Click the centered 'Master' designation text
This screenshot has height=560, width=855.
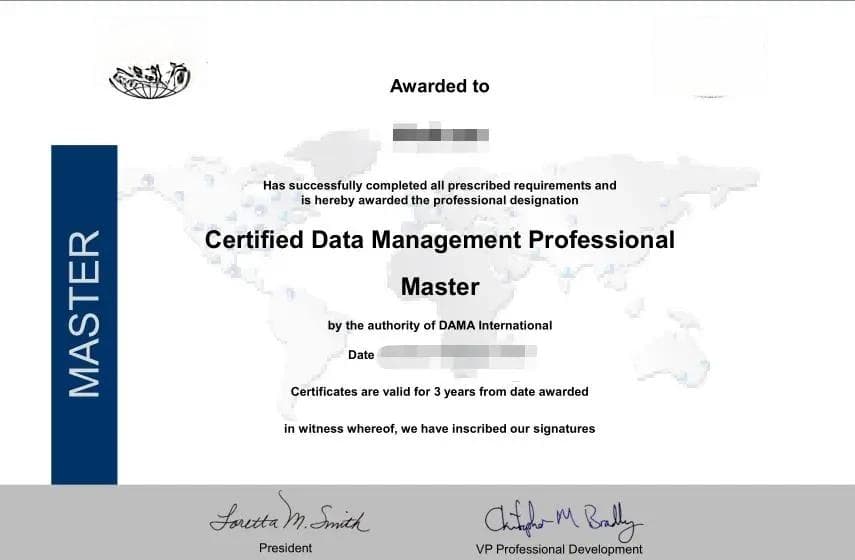click(440, 287)
